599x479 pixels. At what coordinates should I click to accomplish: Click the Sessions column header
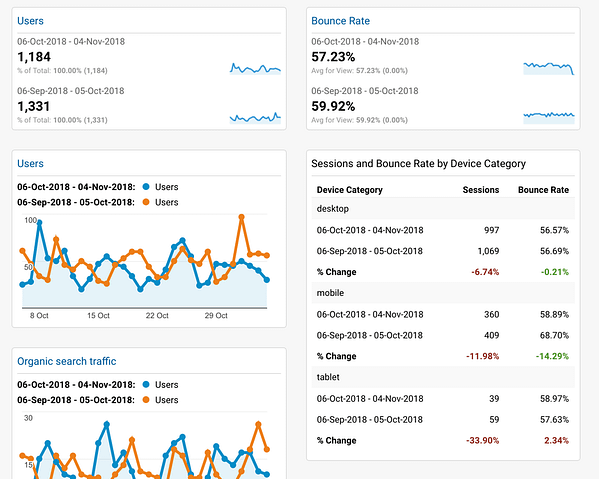(x=481, y=190)
